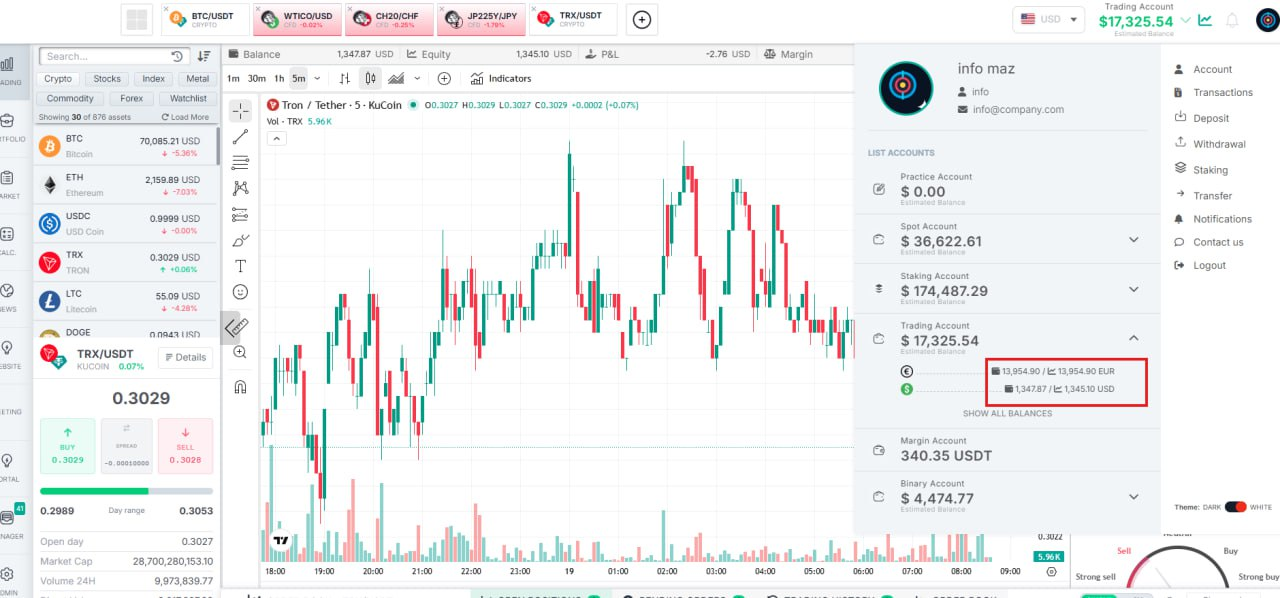Click in the asset search field
This screenshot has height=598, width=1280.
coord(105,56)
